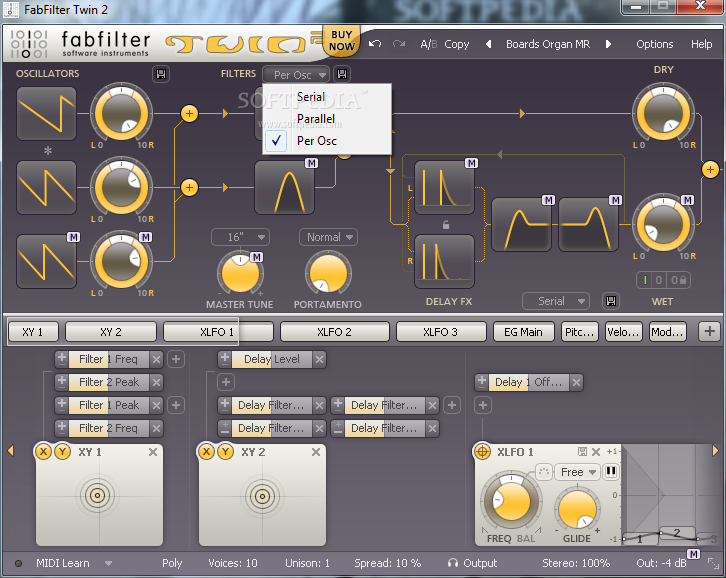Toggle M marker on filter 2
Image resolution: width=726 pixels, height=578 pixels.
click(311, 163)
